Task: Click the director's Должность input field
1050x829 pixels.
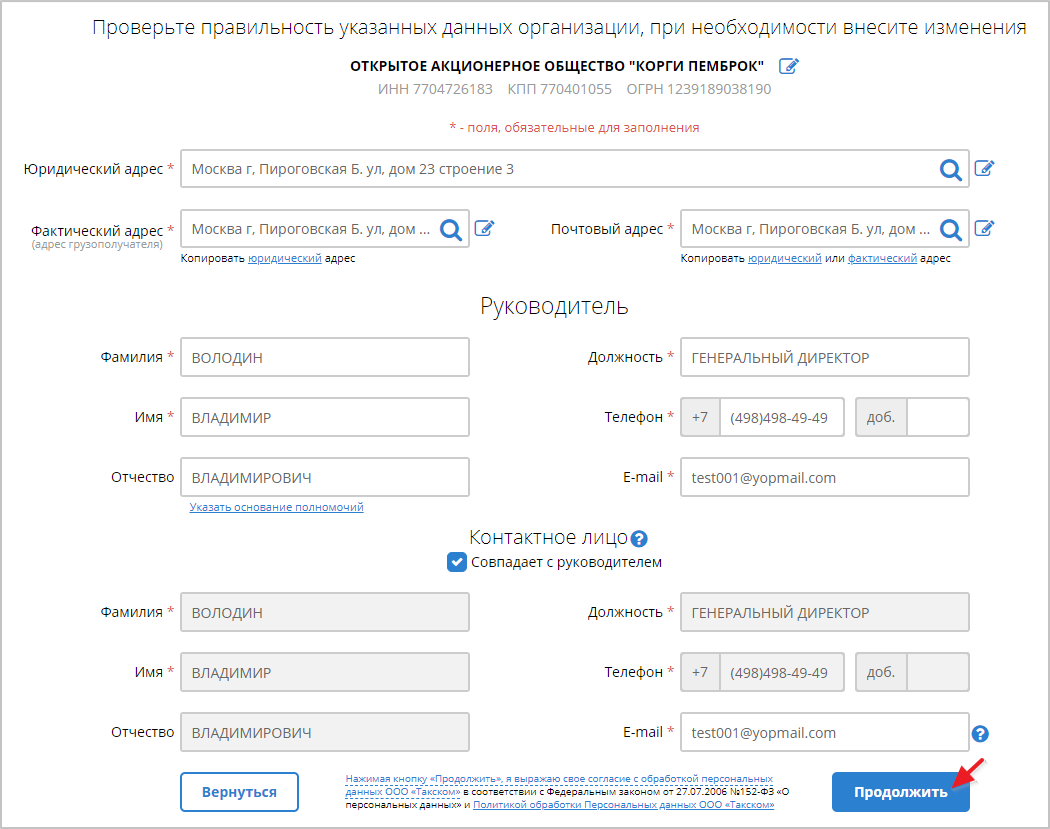Action: click(x=824, y=357)
